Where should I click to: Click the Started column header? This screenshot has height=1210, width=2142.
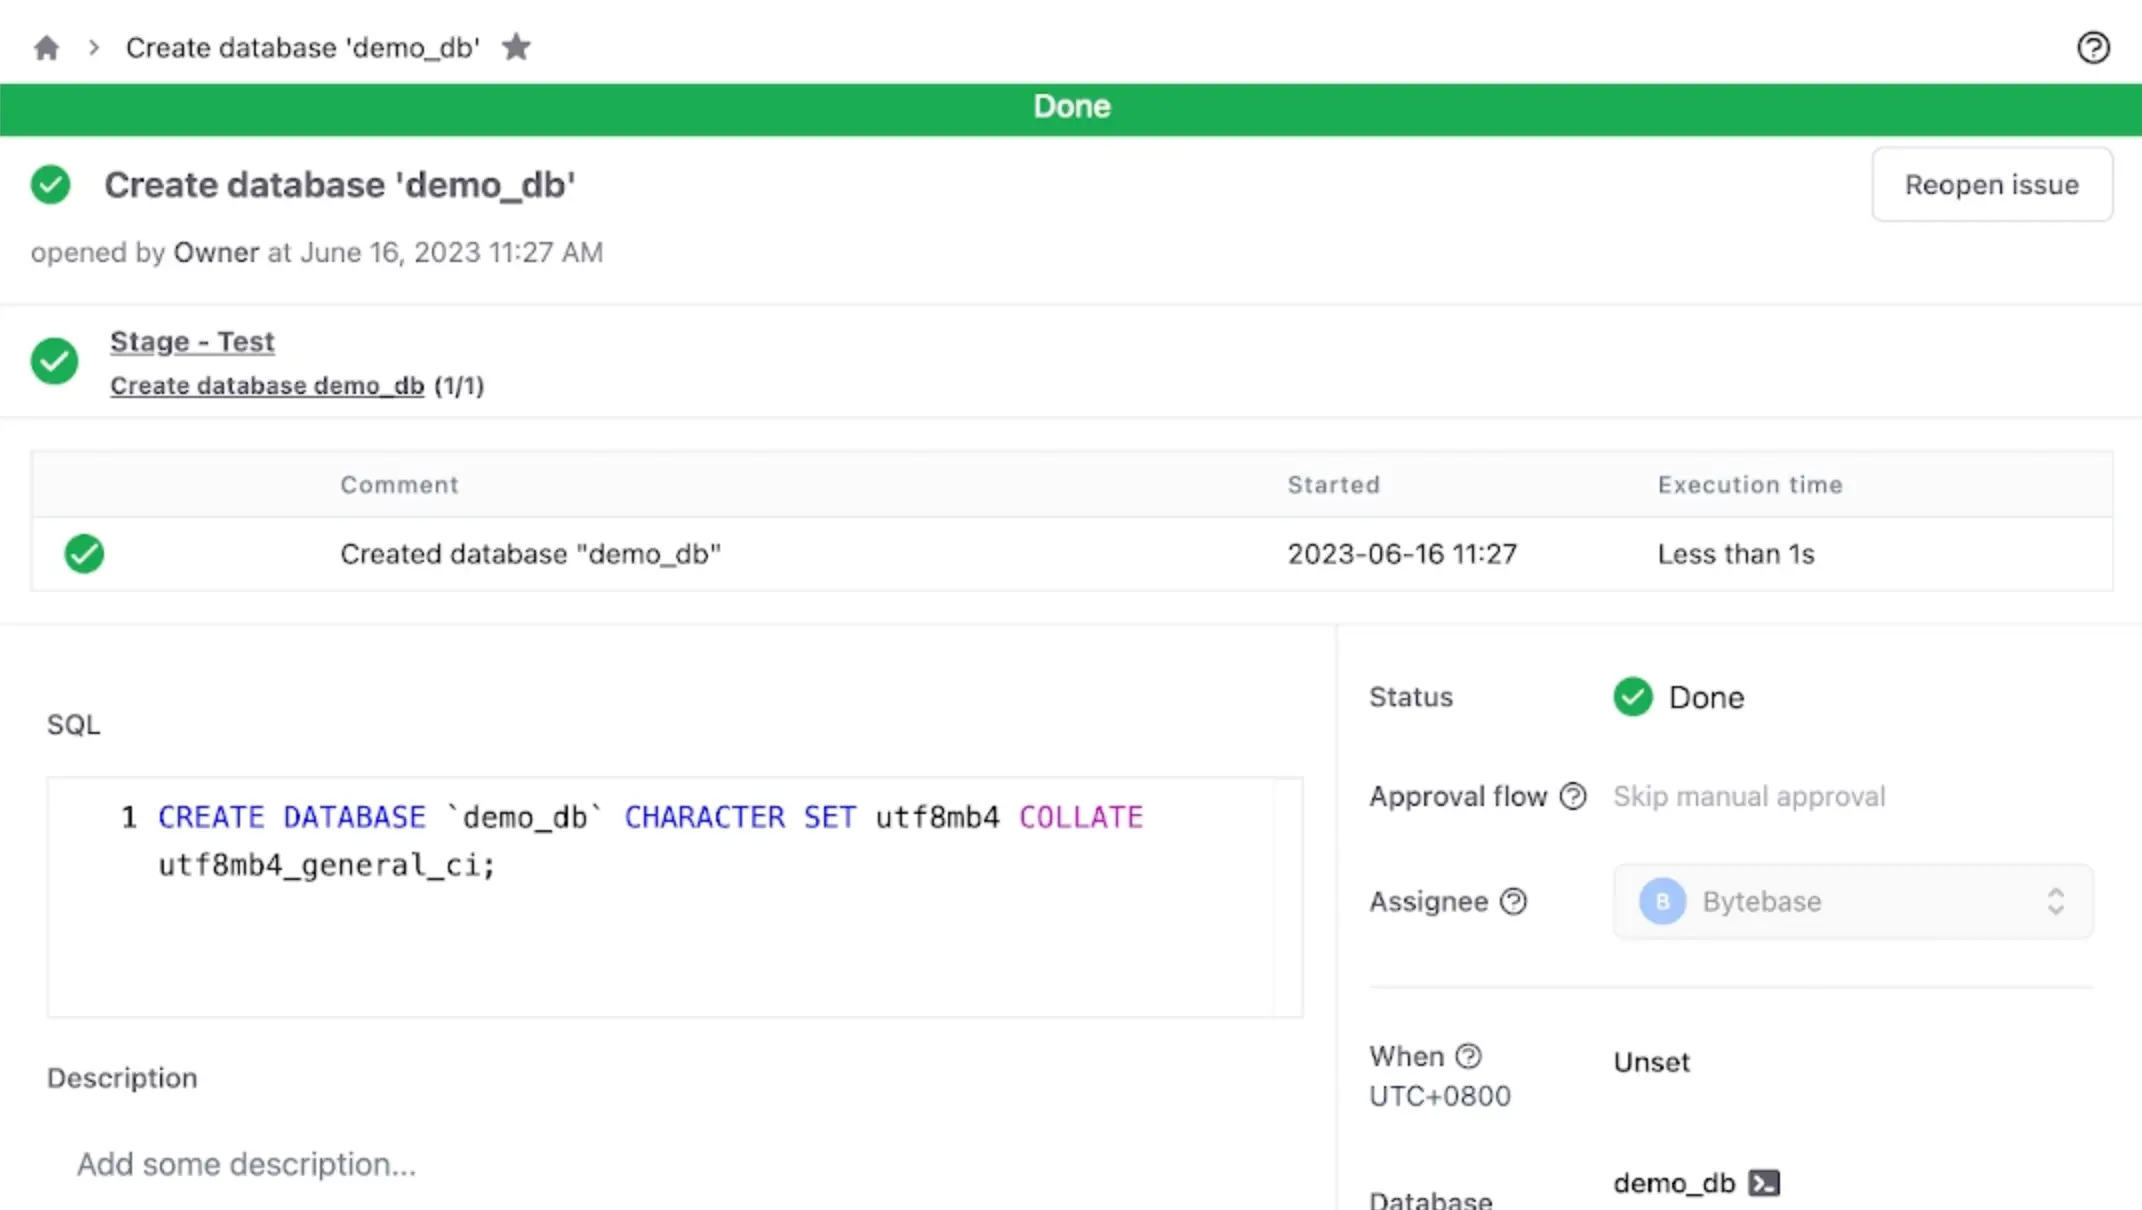point(1333,485)
